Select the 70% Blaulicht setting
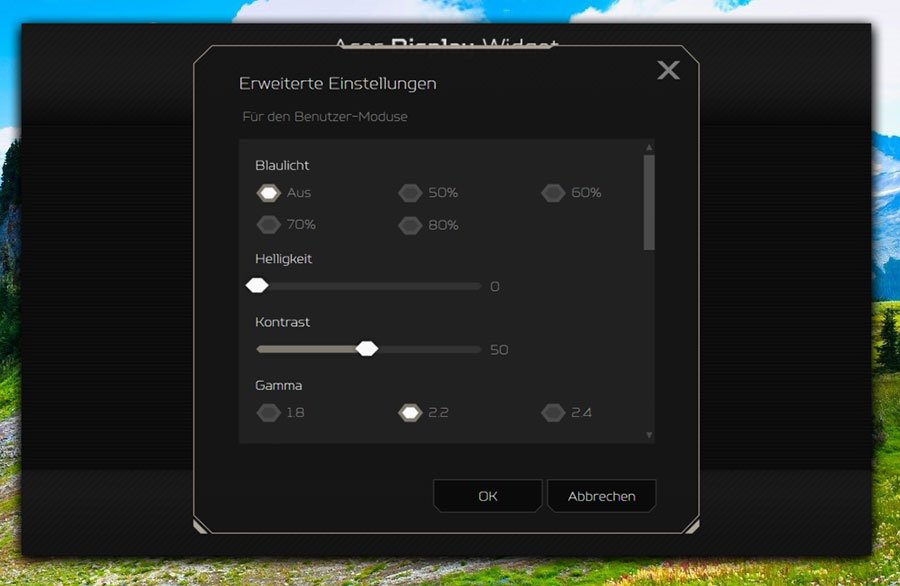The width and height of the screenshot is (900, 586). 268,225
